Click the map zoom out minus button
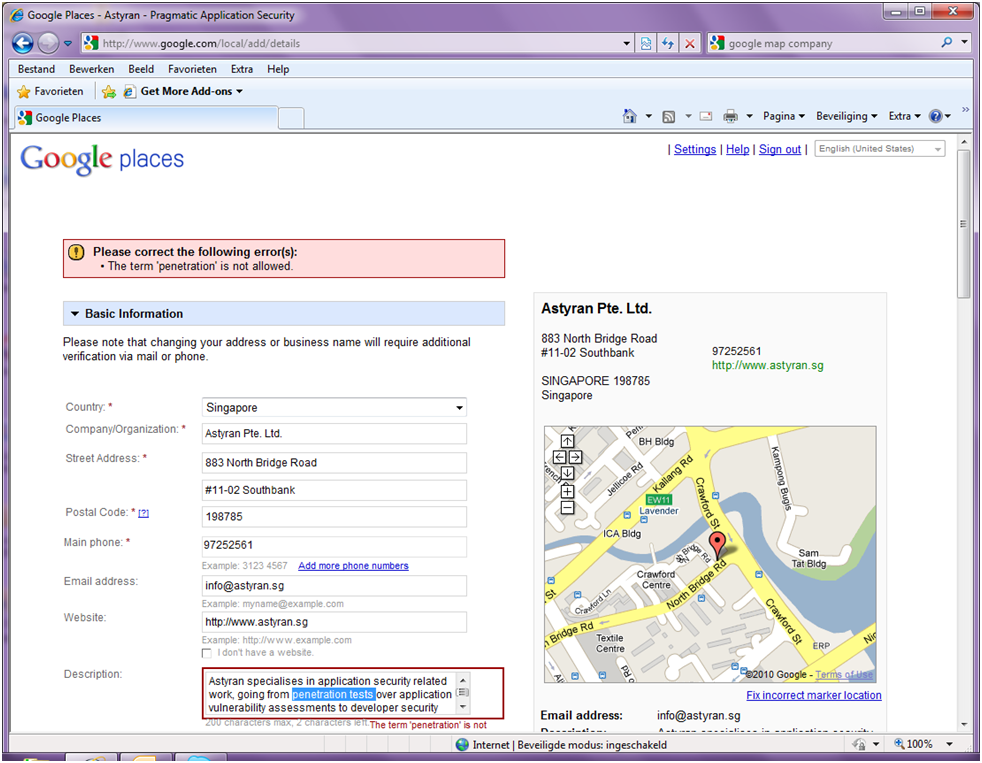This screenshot has height=763, width=982. [x=567, y=507]
